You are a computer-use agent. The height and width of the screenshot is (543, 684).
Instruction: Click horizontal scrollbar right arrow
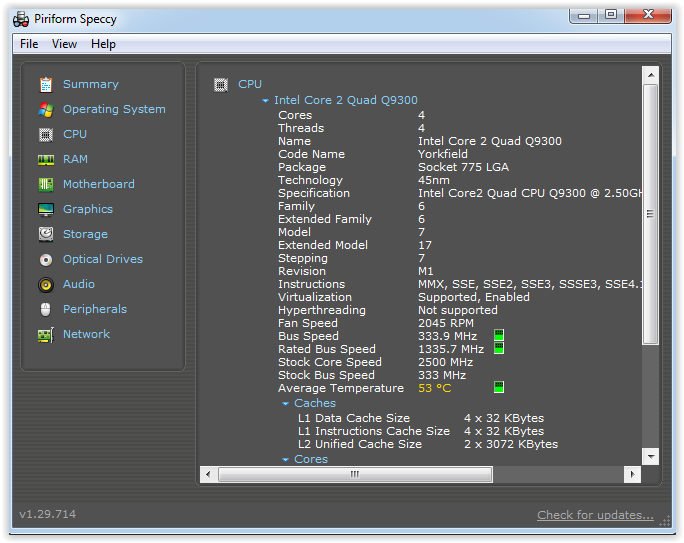(632, 475)
